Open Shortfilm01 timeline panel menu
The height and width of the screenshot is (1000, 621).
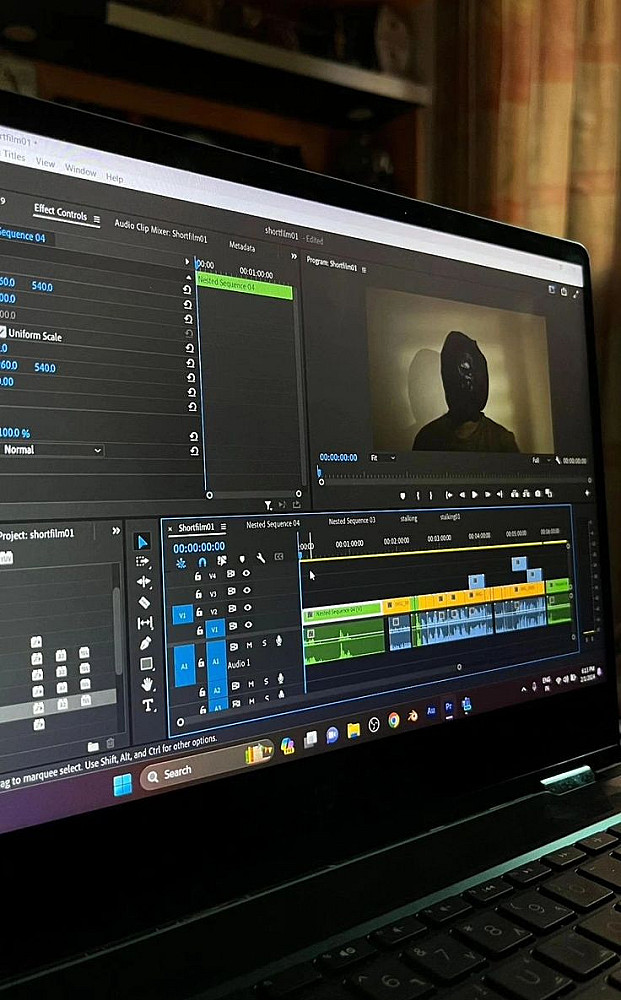click(223, 527)
